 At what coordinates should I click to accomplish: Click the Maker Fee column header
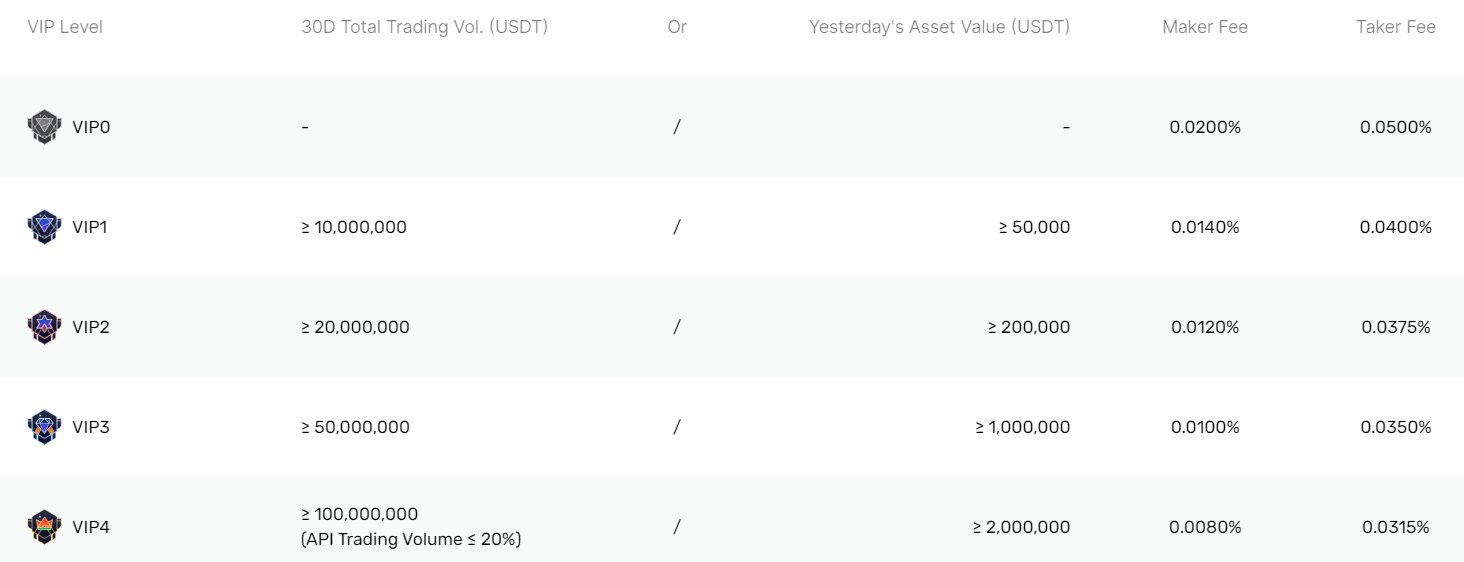1205,27
